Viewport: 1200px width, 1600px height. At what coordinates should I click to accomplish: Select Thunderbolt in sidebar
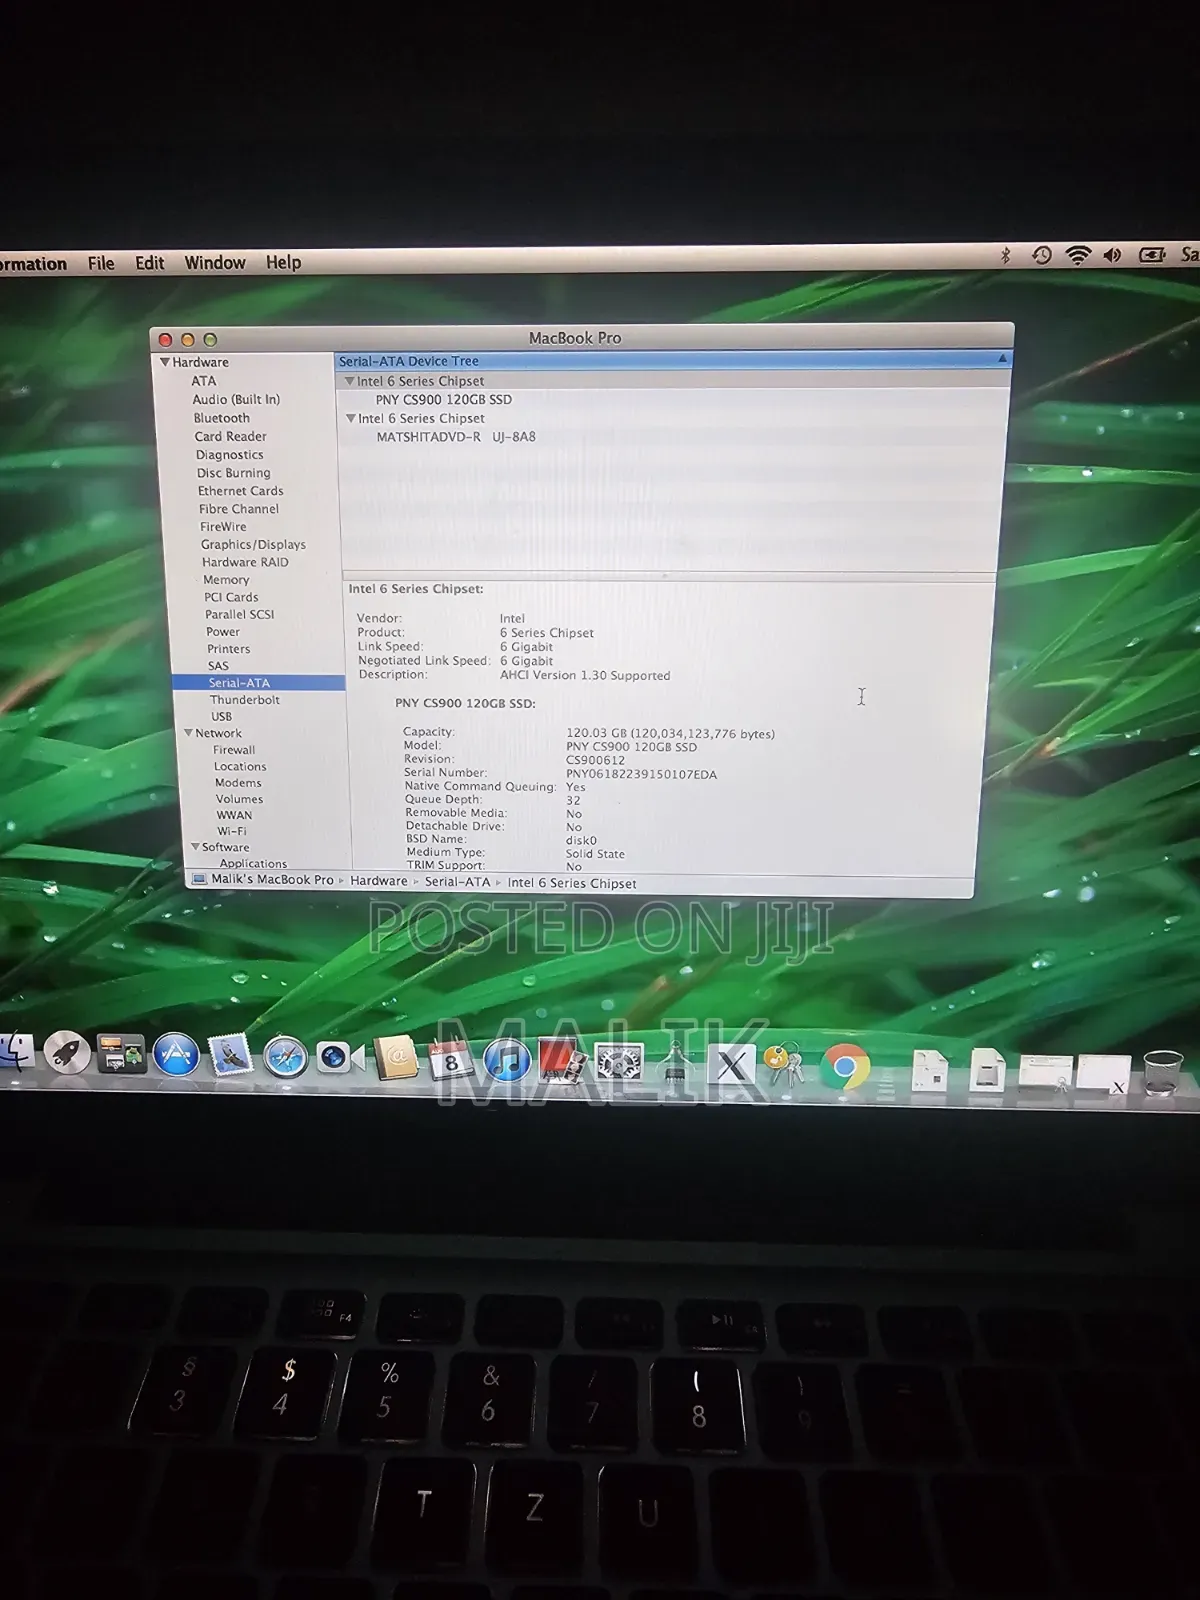(245, 700)
